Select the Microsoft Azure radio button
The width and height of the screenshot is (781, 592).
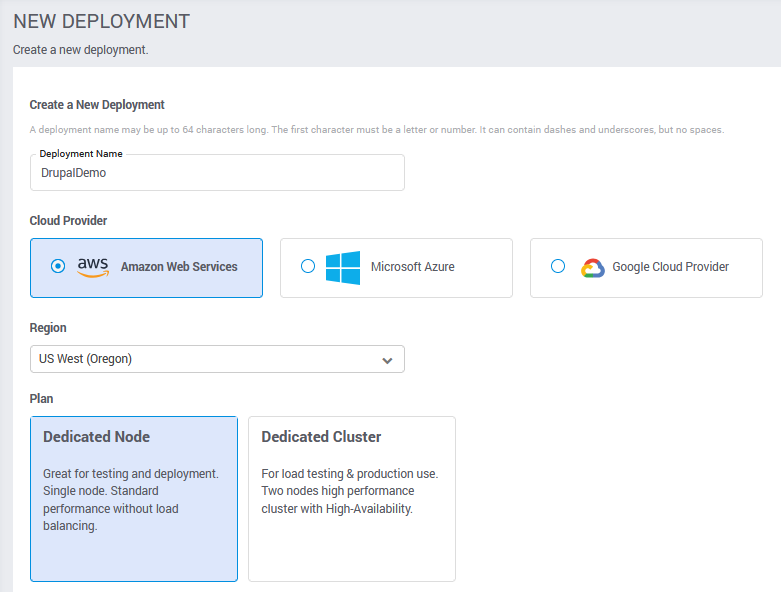(308, 267)
